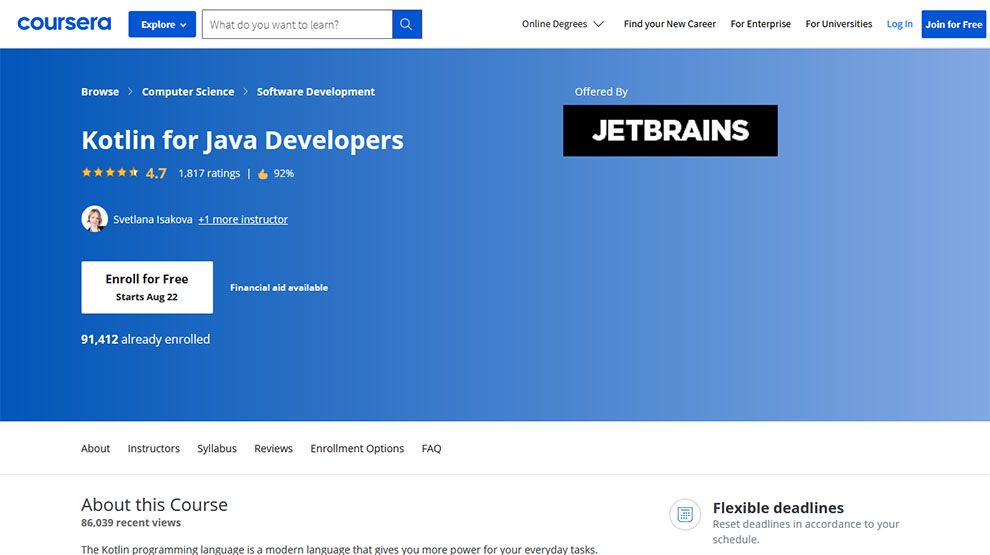Click the 'Offered By' label

(x=601, y=92)
